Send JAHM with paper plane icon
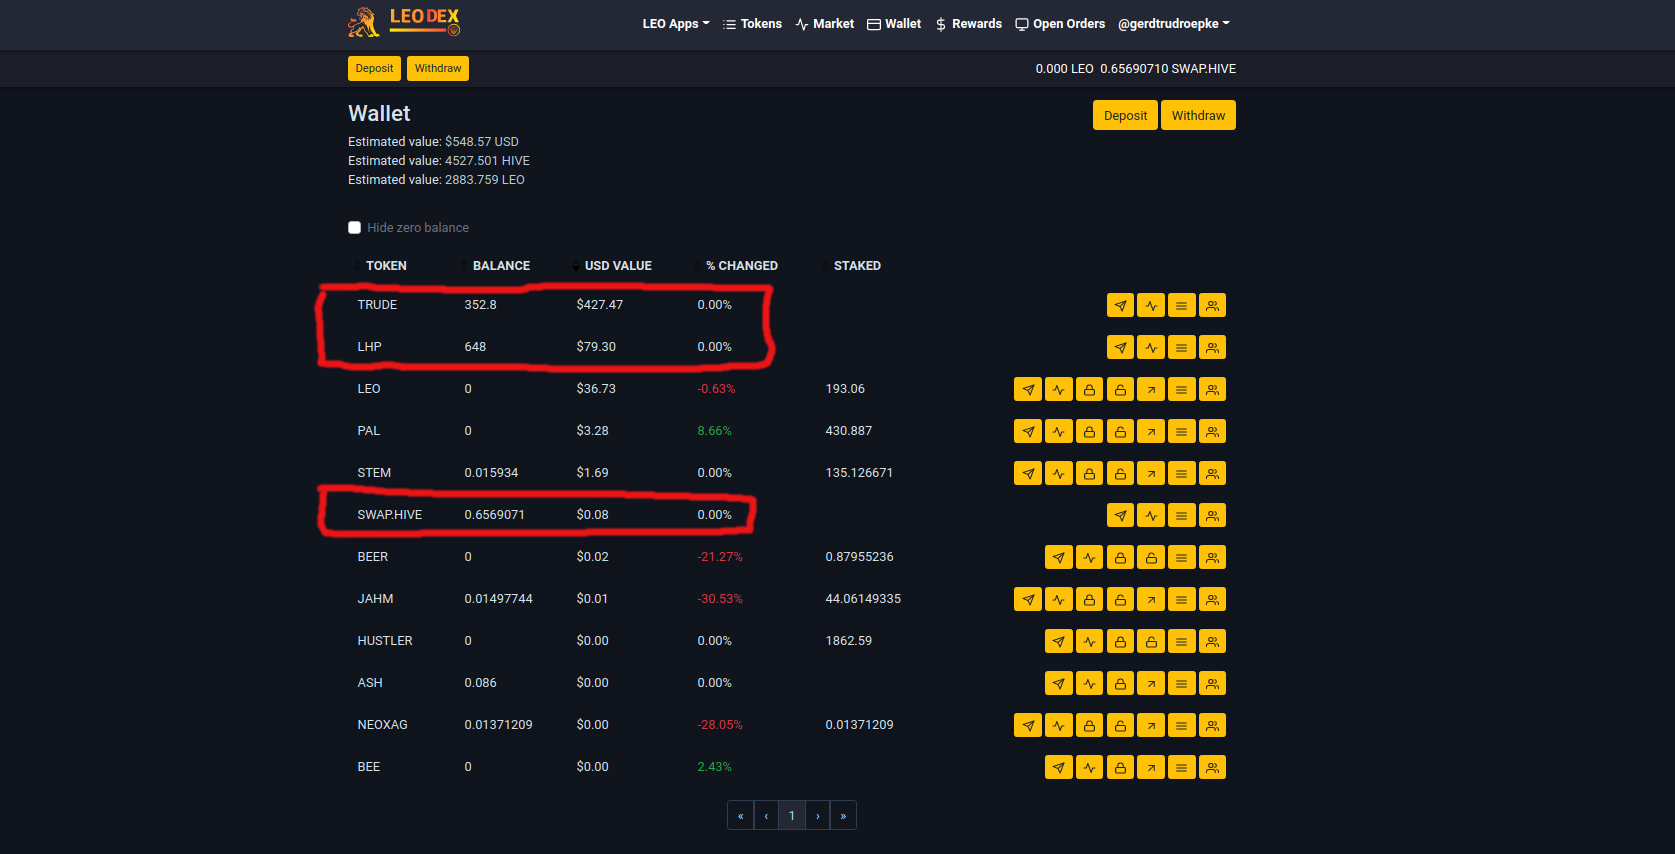Image resolution: width=1675 pixels, height=854 pixels. pos(1027,599)
